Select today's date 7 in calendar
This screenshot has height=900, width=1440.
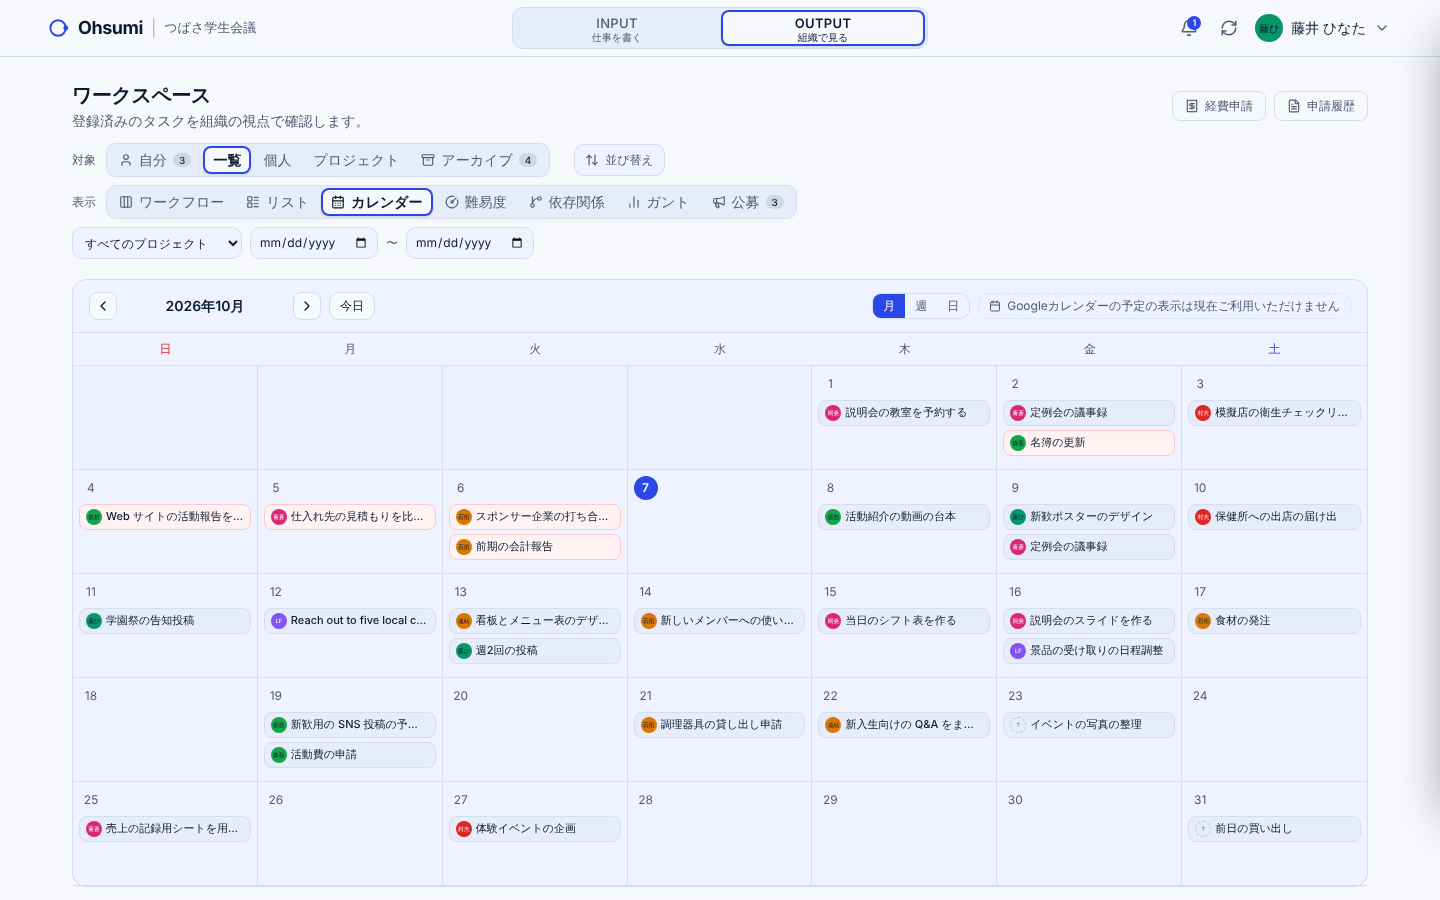(646, 488)
